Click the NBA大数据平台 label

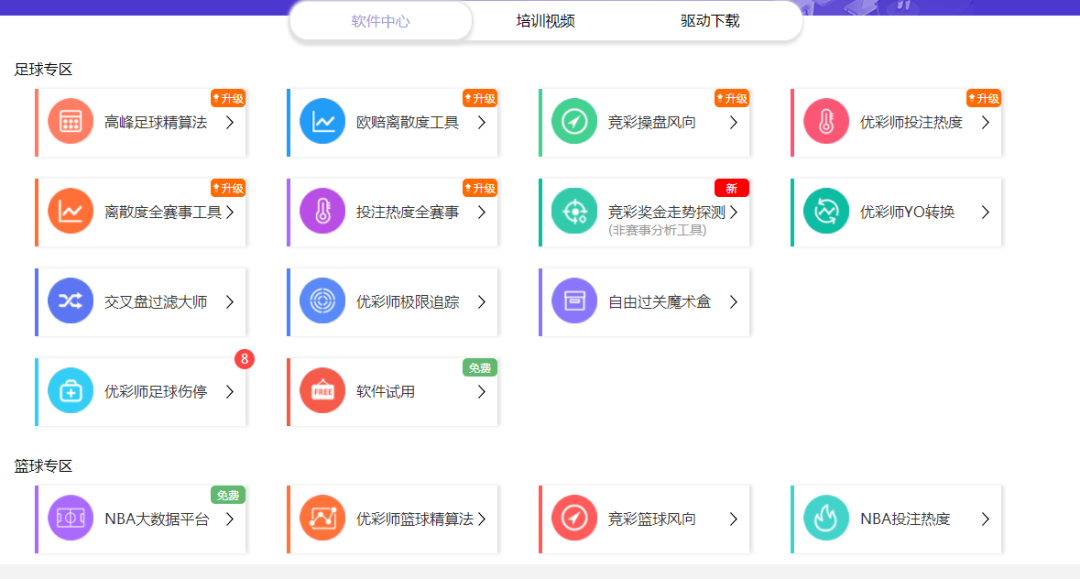pos(157,519)
